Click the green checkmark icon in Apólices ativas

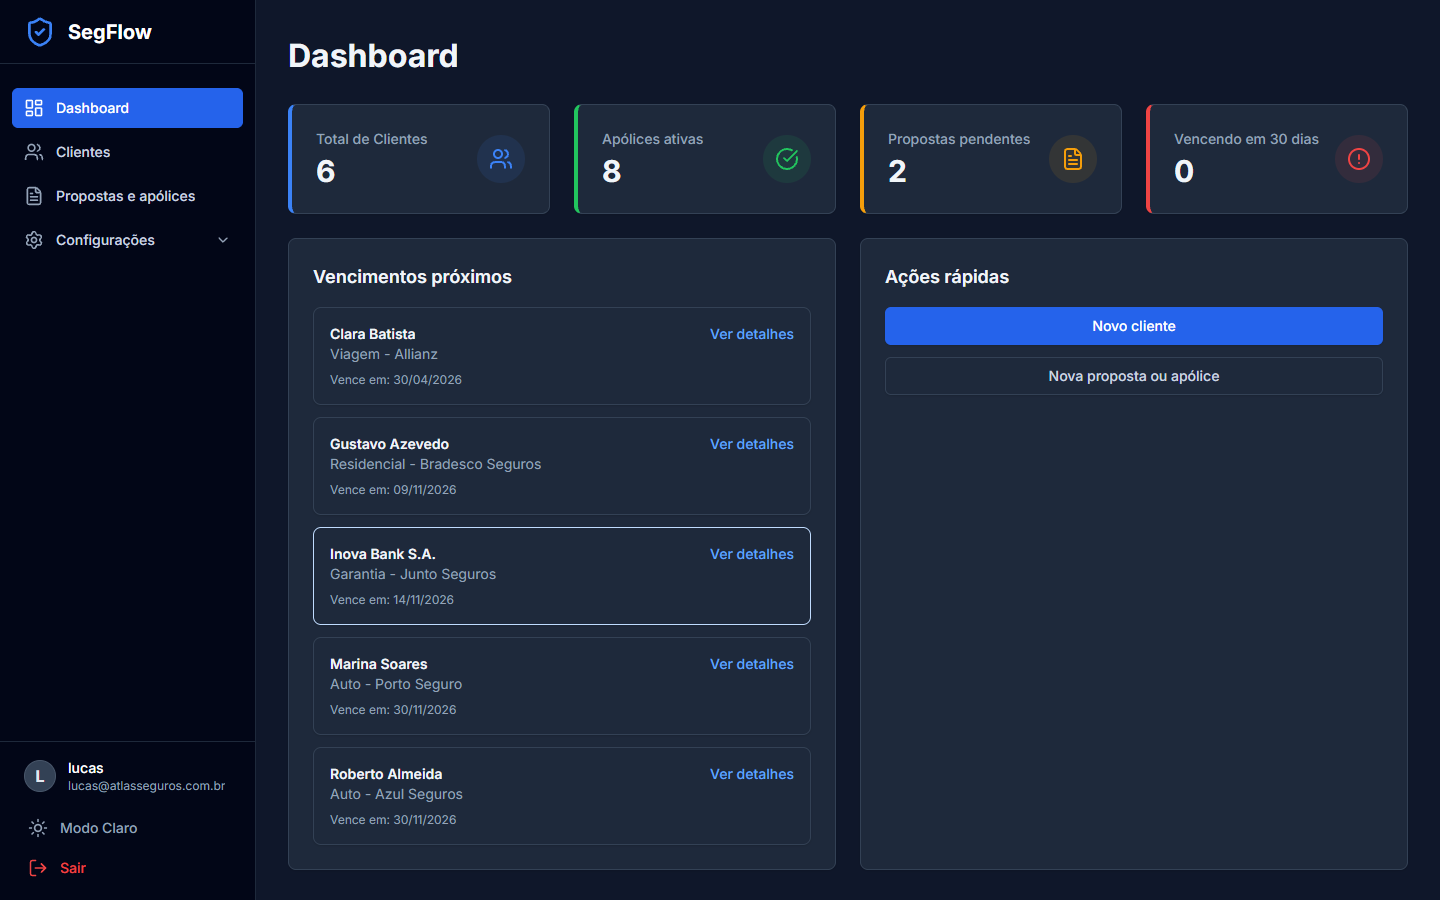[787, 159]
